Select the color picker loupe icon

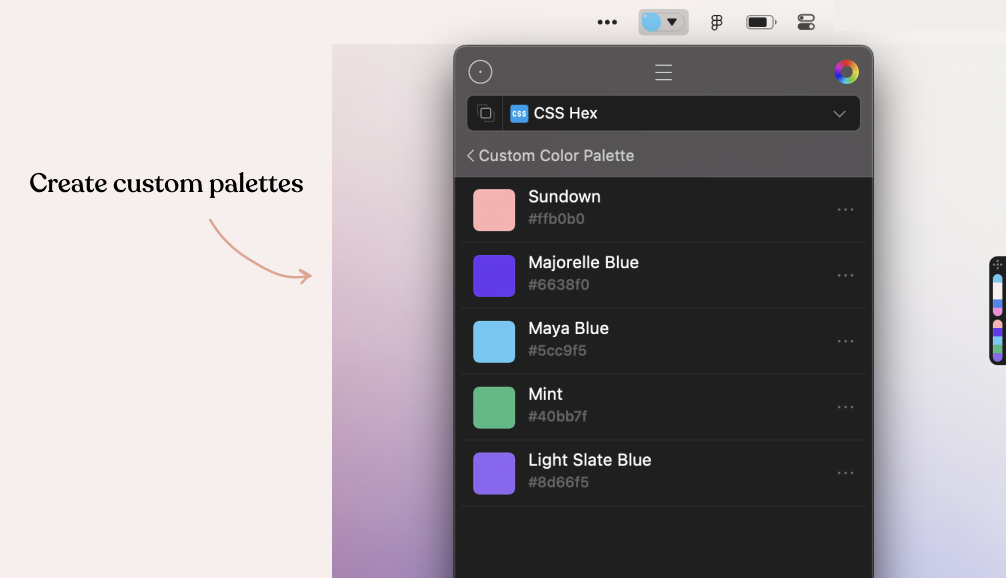(x=481, y=71)
